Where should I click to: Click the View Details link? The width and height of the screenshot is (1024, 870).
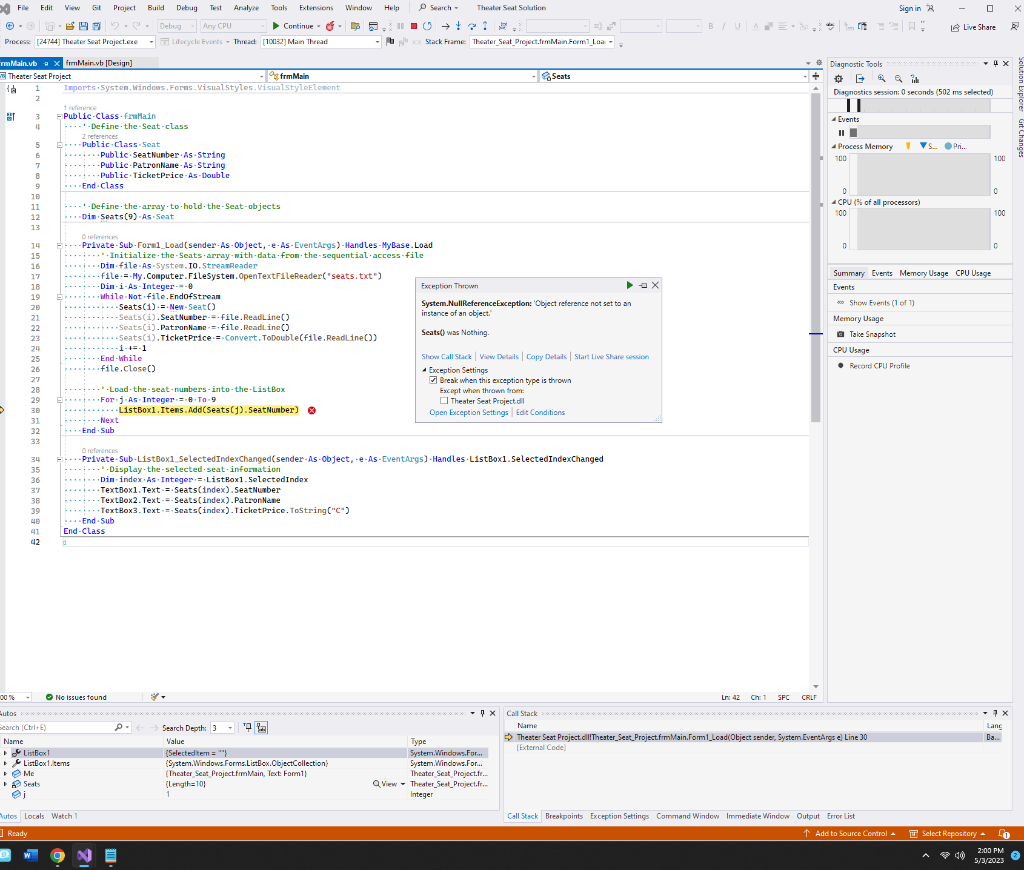tap(499, 356)
